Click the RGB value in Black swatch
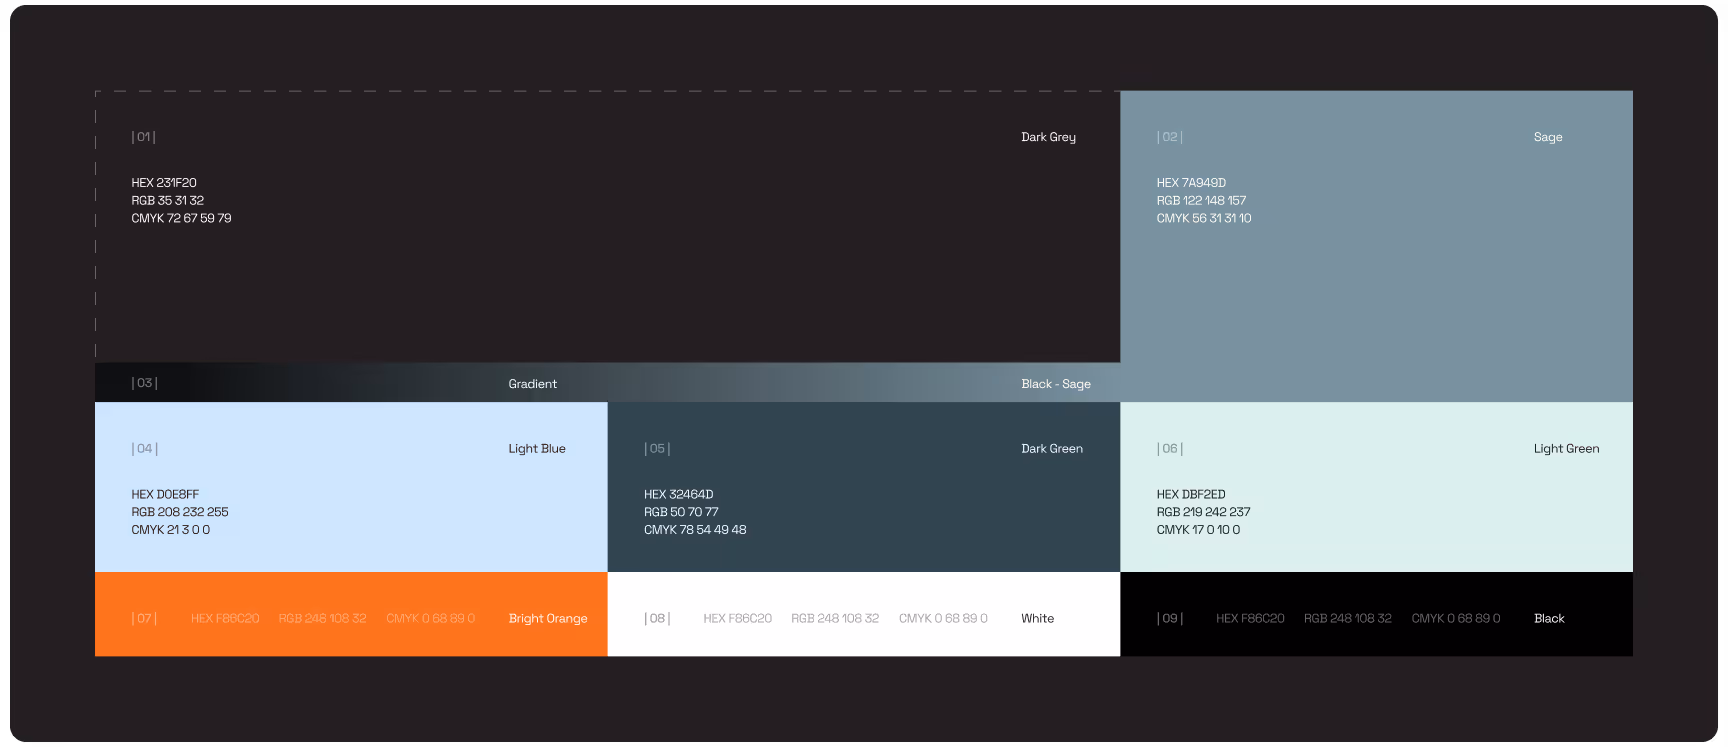This screenshot has height=747, width=1728. coord(1347,619)
